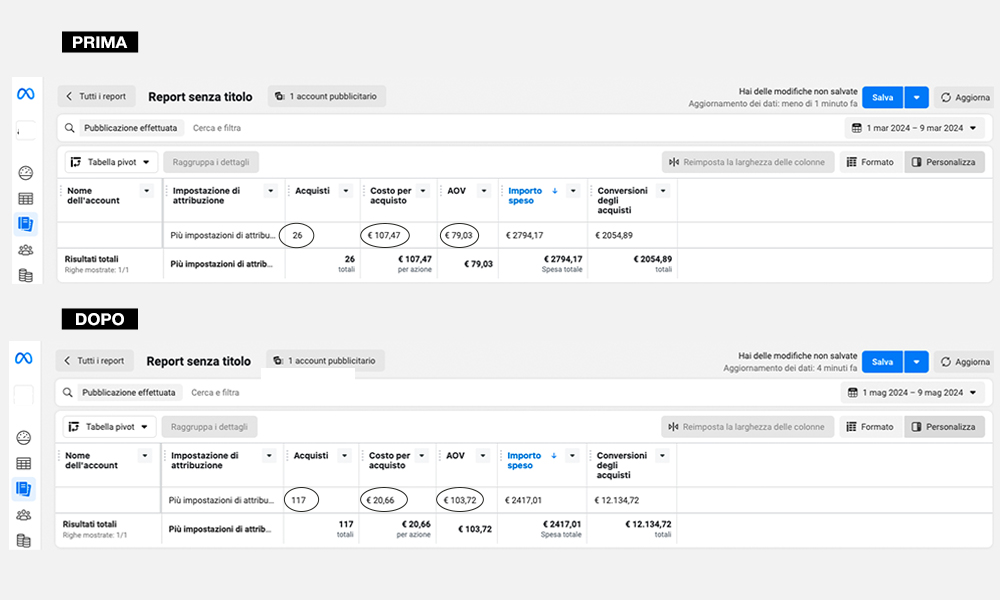Click 1 account pubblicitario in DOPO report
This screenshot has height=600, width=1000.
325,361
